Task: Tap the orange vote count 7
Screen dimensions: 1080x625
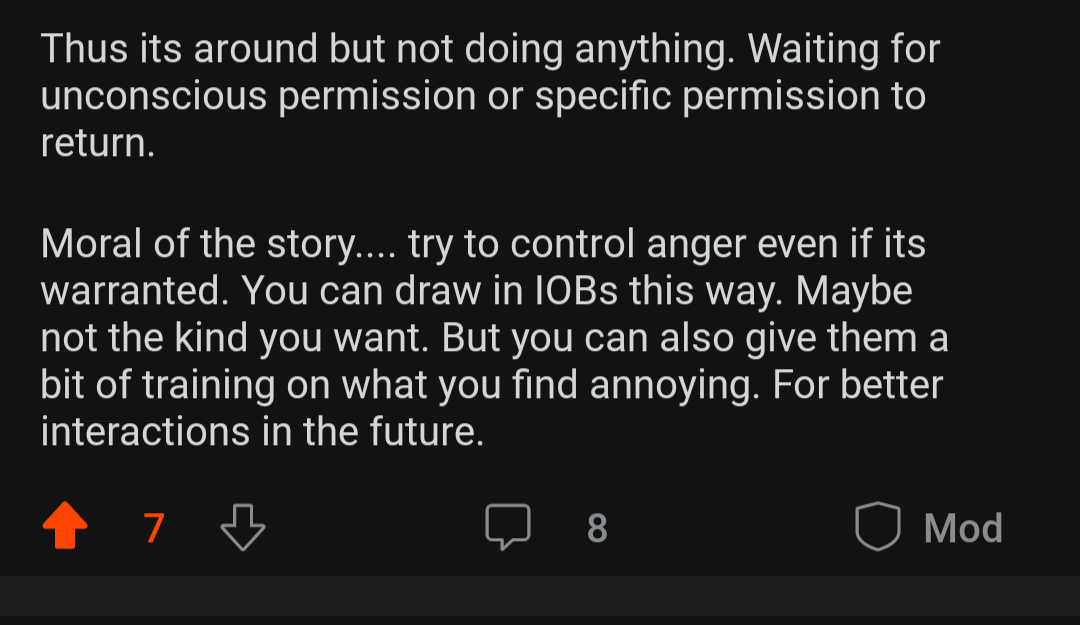Action: coord(154,528)
